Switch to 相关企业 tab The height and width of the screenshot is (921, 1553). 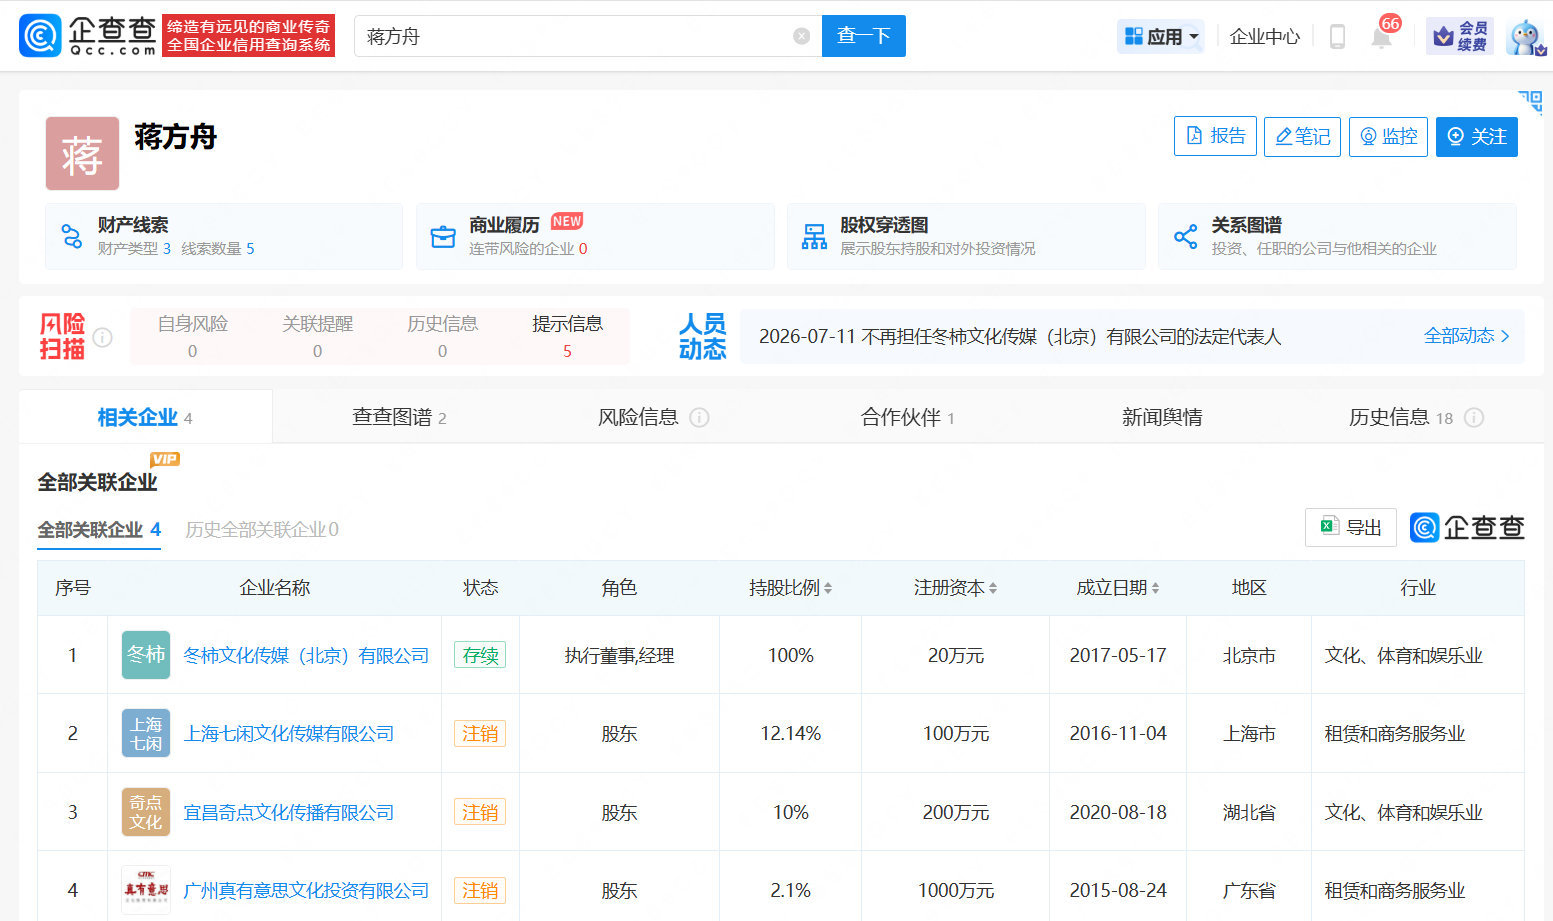point(145,417)
